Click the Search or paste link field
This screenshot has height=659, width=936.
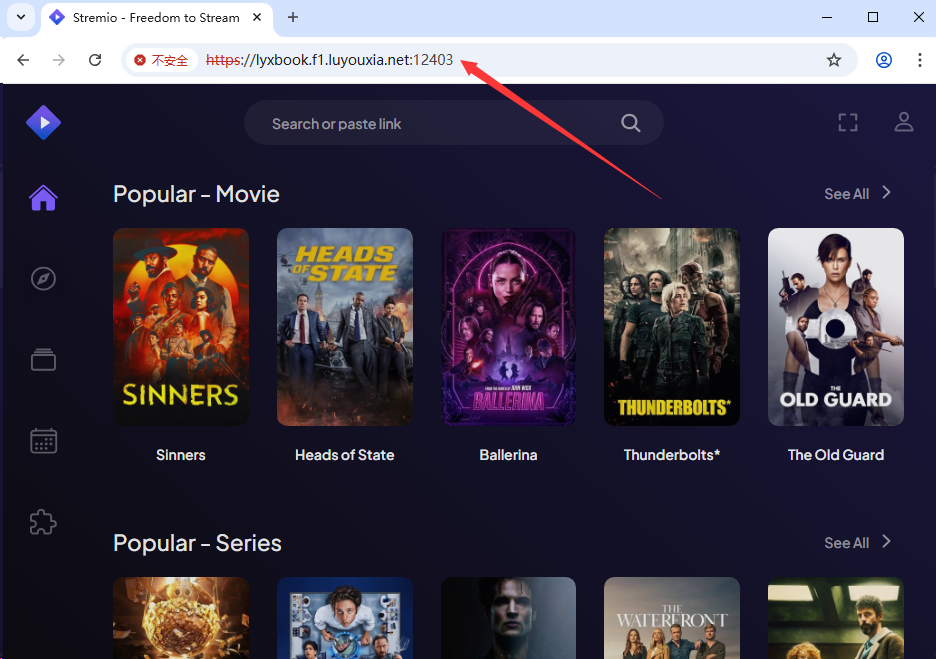pyautogui.click(x=454, y=123)
